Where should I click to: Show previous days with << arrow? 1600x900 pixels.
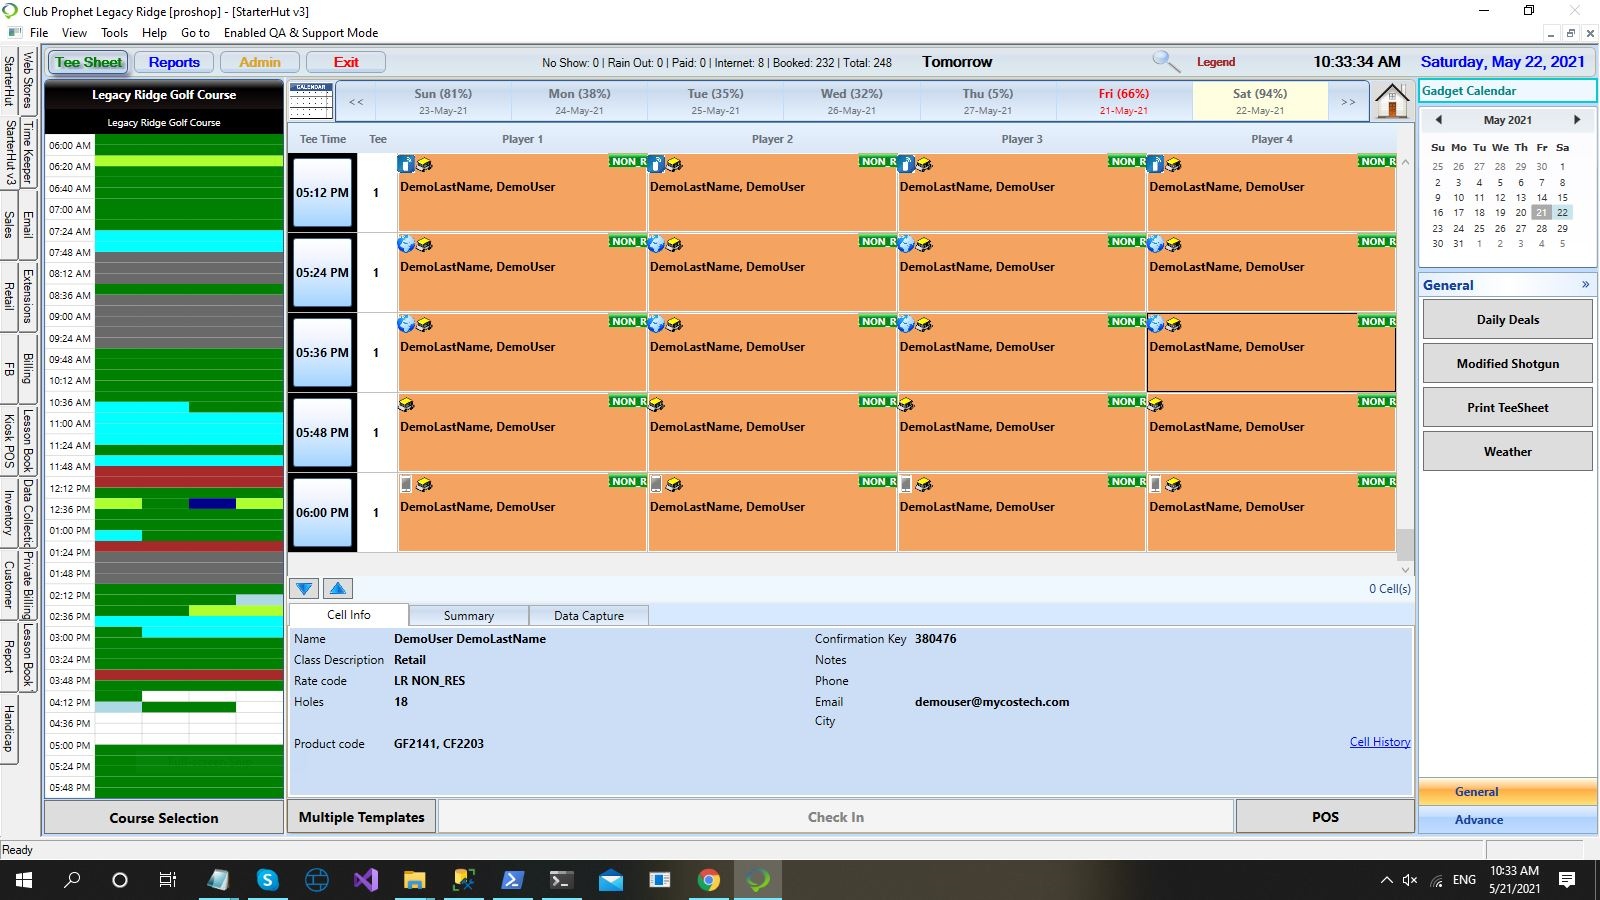(356, 102)
